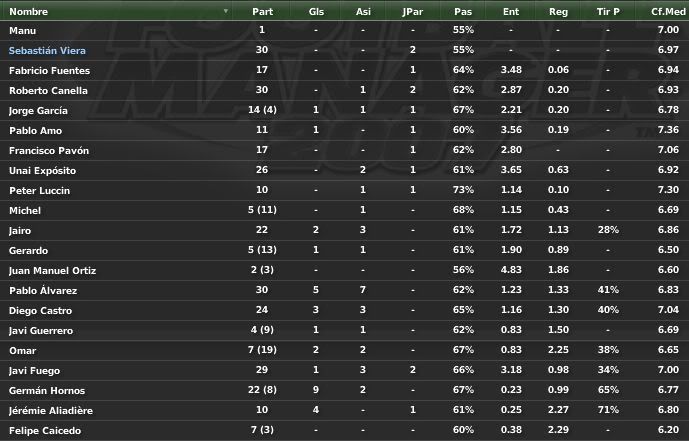
Task: Sort by Cf.Med column header
Action: (668, 11)
